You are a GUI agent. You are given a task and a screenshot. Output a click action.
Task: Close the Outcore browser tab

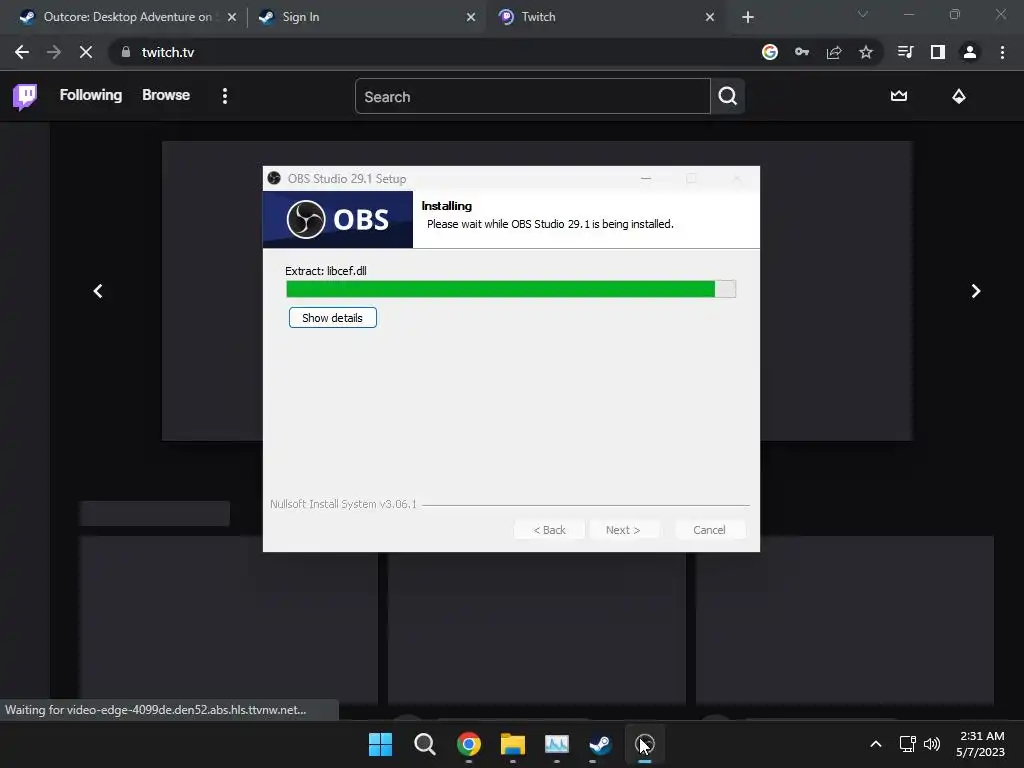pos(232,17)
